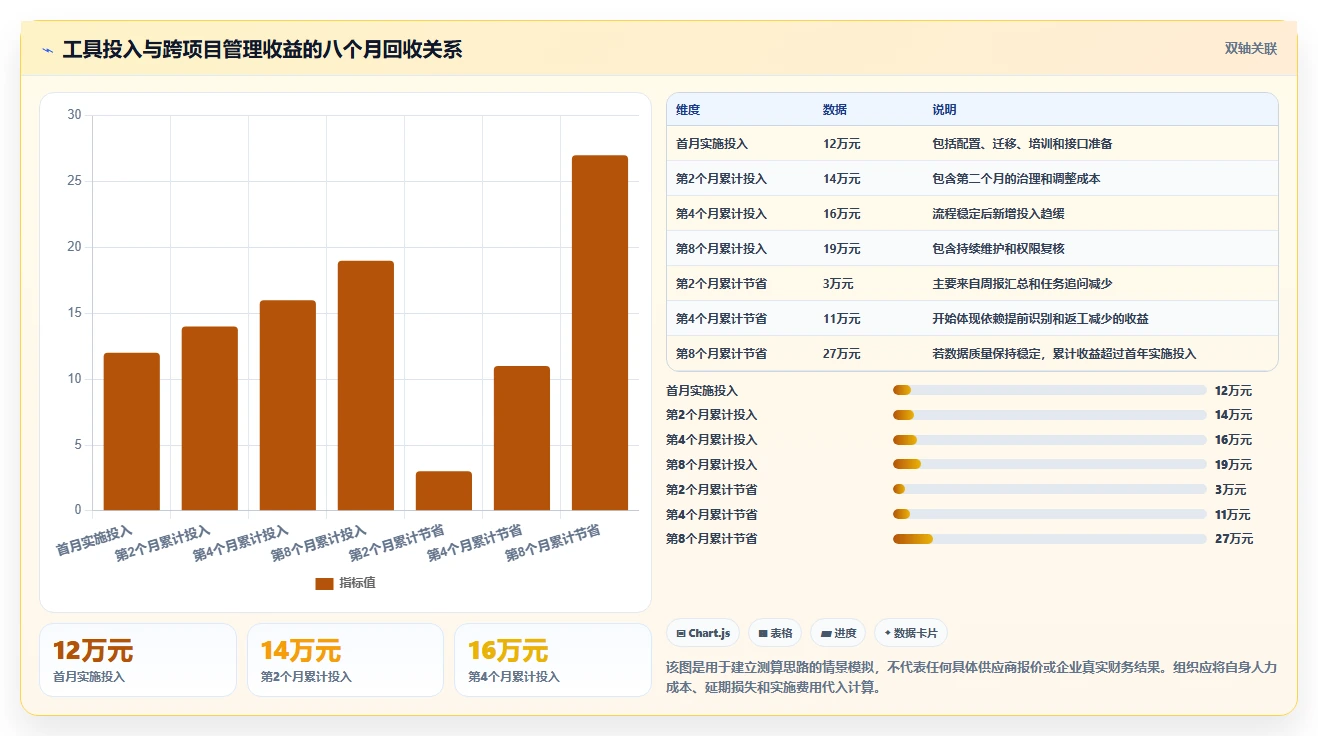
Task: Click 27万元 in the table data column
Action: [841, 354]
